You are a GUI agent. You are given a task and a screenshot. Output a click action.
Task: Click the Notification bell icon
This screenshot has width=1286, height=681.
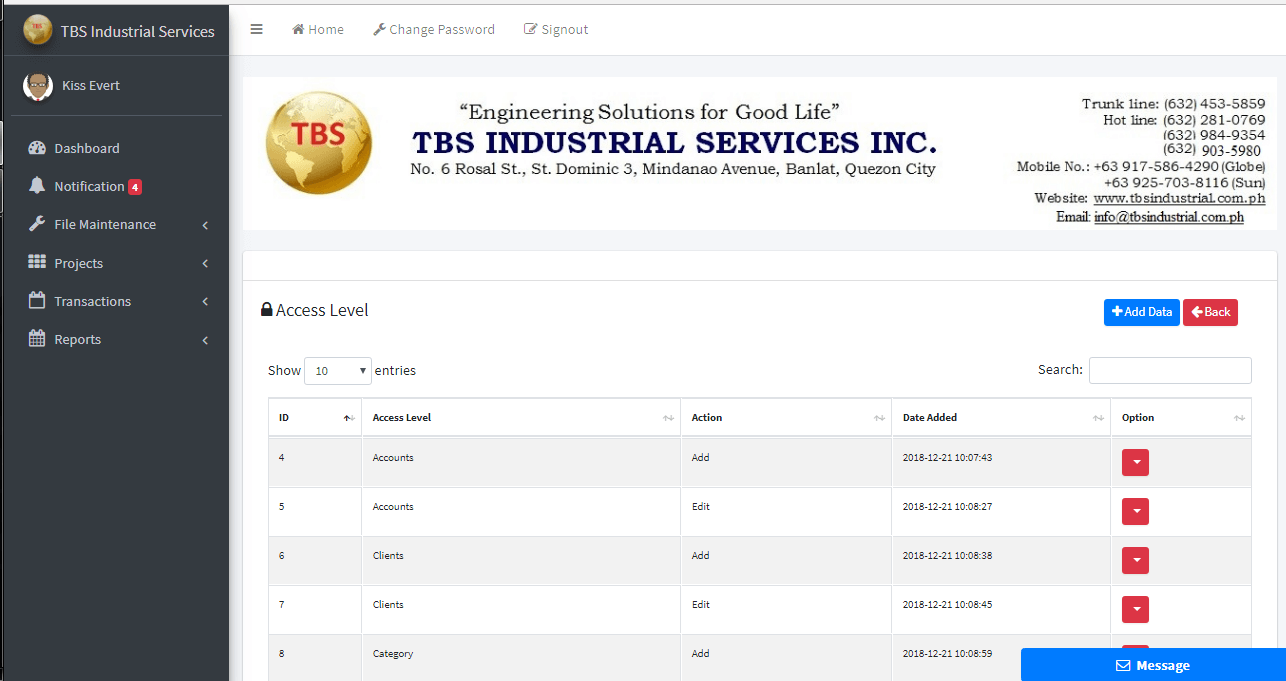pos(37,186)
